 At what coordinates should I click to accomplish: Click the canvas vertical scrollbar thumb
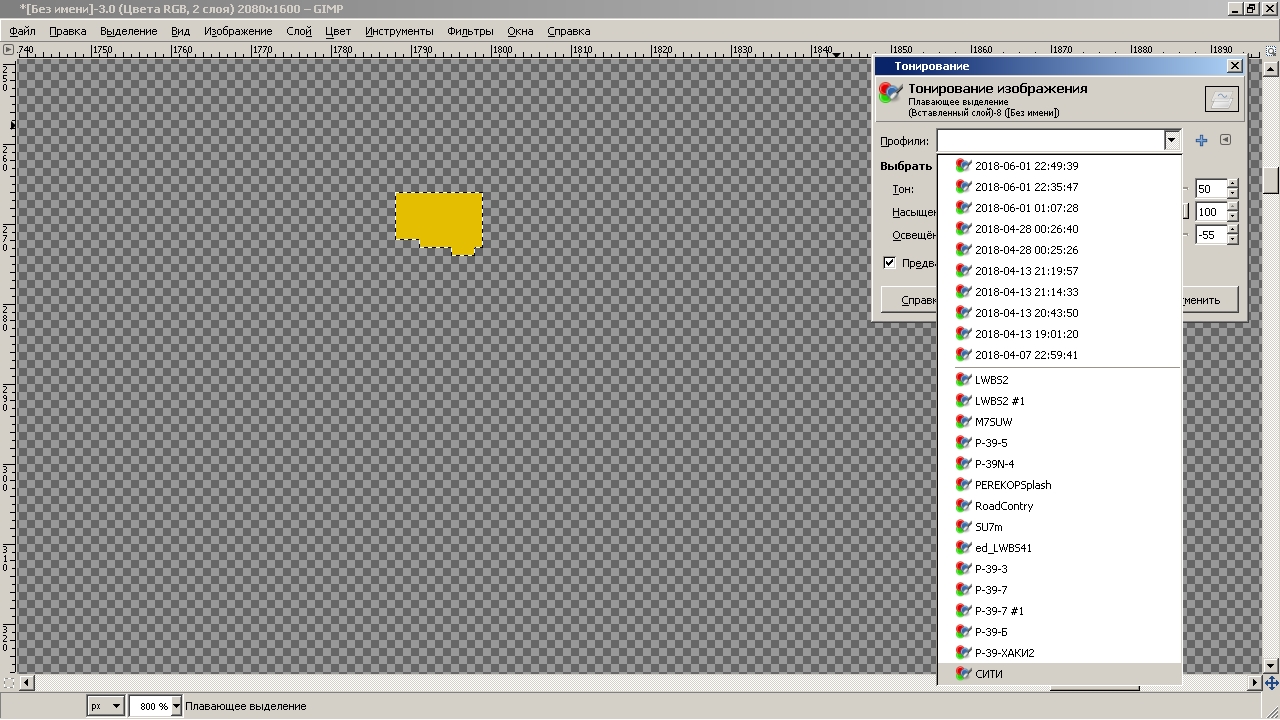(1271, 180)
